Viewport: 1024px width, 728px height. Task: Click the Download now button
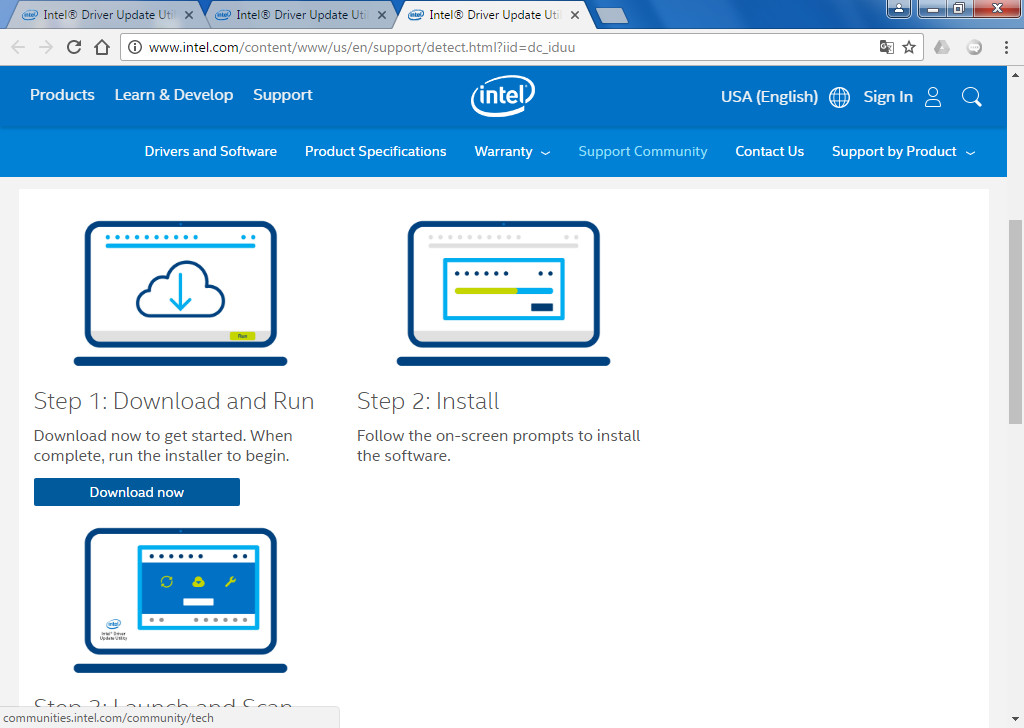click(136, 492)
